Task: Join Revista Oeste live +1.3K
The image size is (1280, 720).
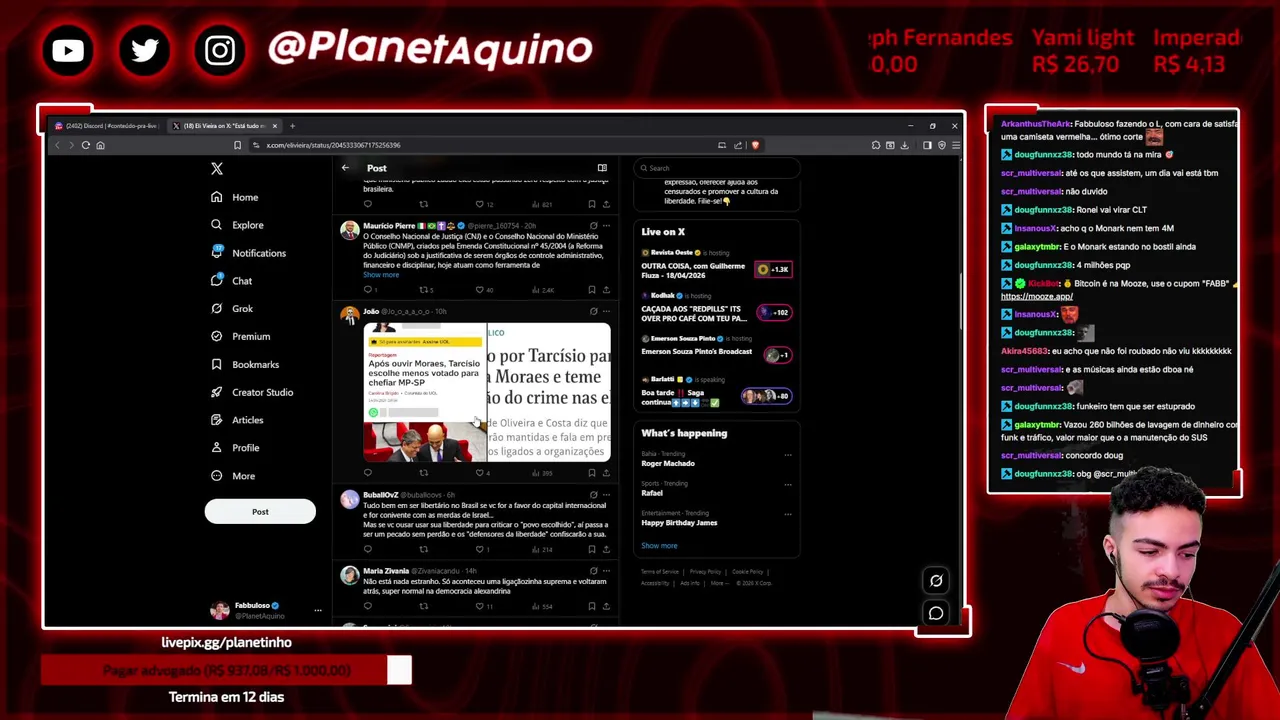Action: click(773, 269)
